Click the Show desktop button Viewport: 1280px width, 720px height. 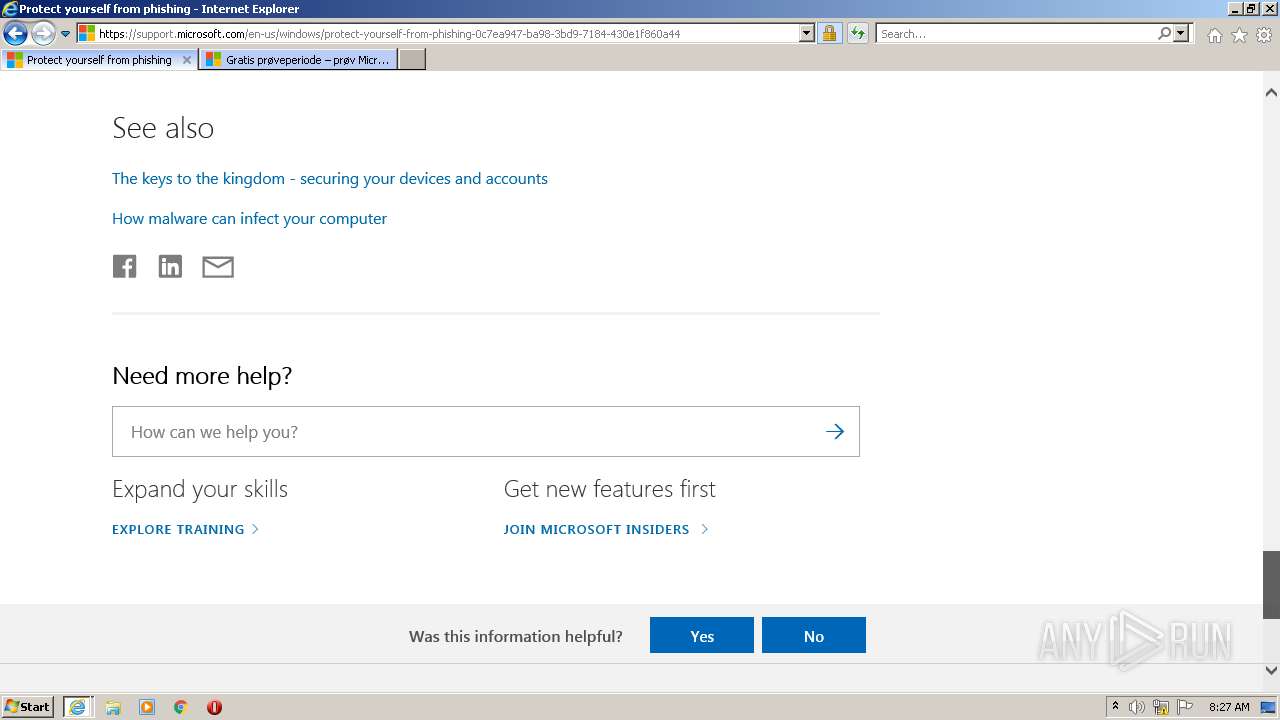(x=1269, y=707)
